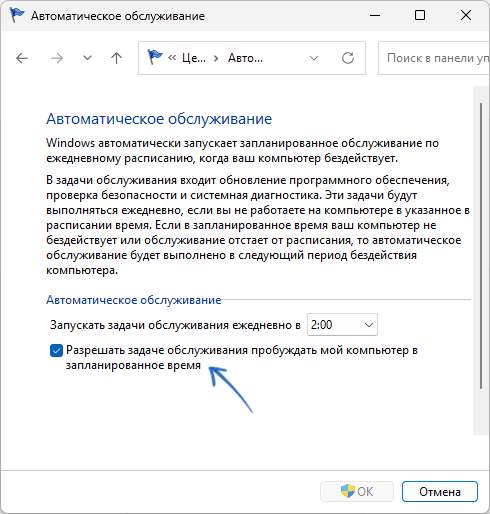Click paragraph starting "В задачи обслуживания входит"

coord(258,225)
